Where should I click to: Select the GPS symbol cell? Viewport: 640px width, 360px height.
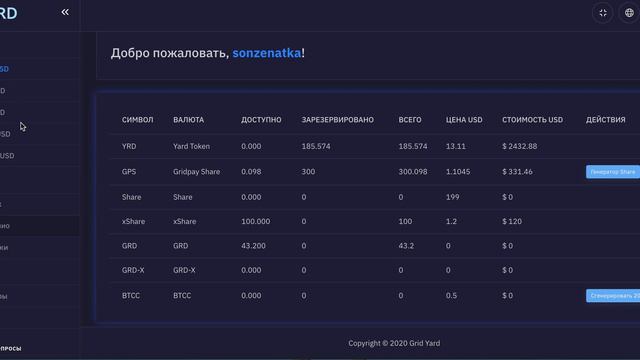(x=129, y=172)
